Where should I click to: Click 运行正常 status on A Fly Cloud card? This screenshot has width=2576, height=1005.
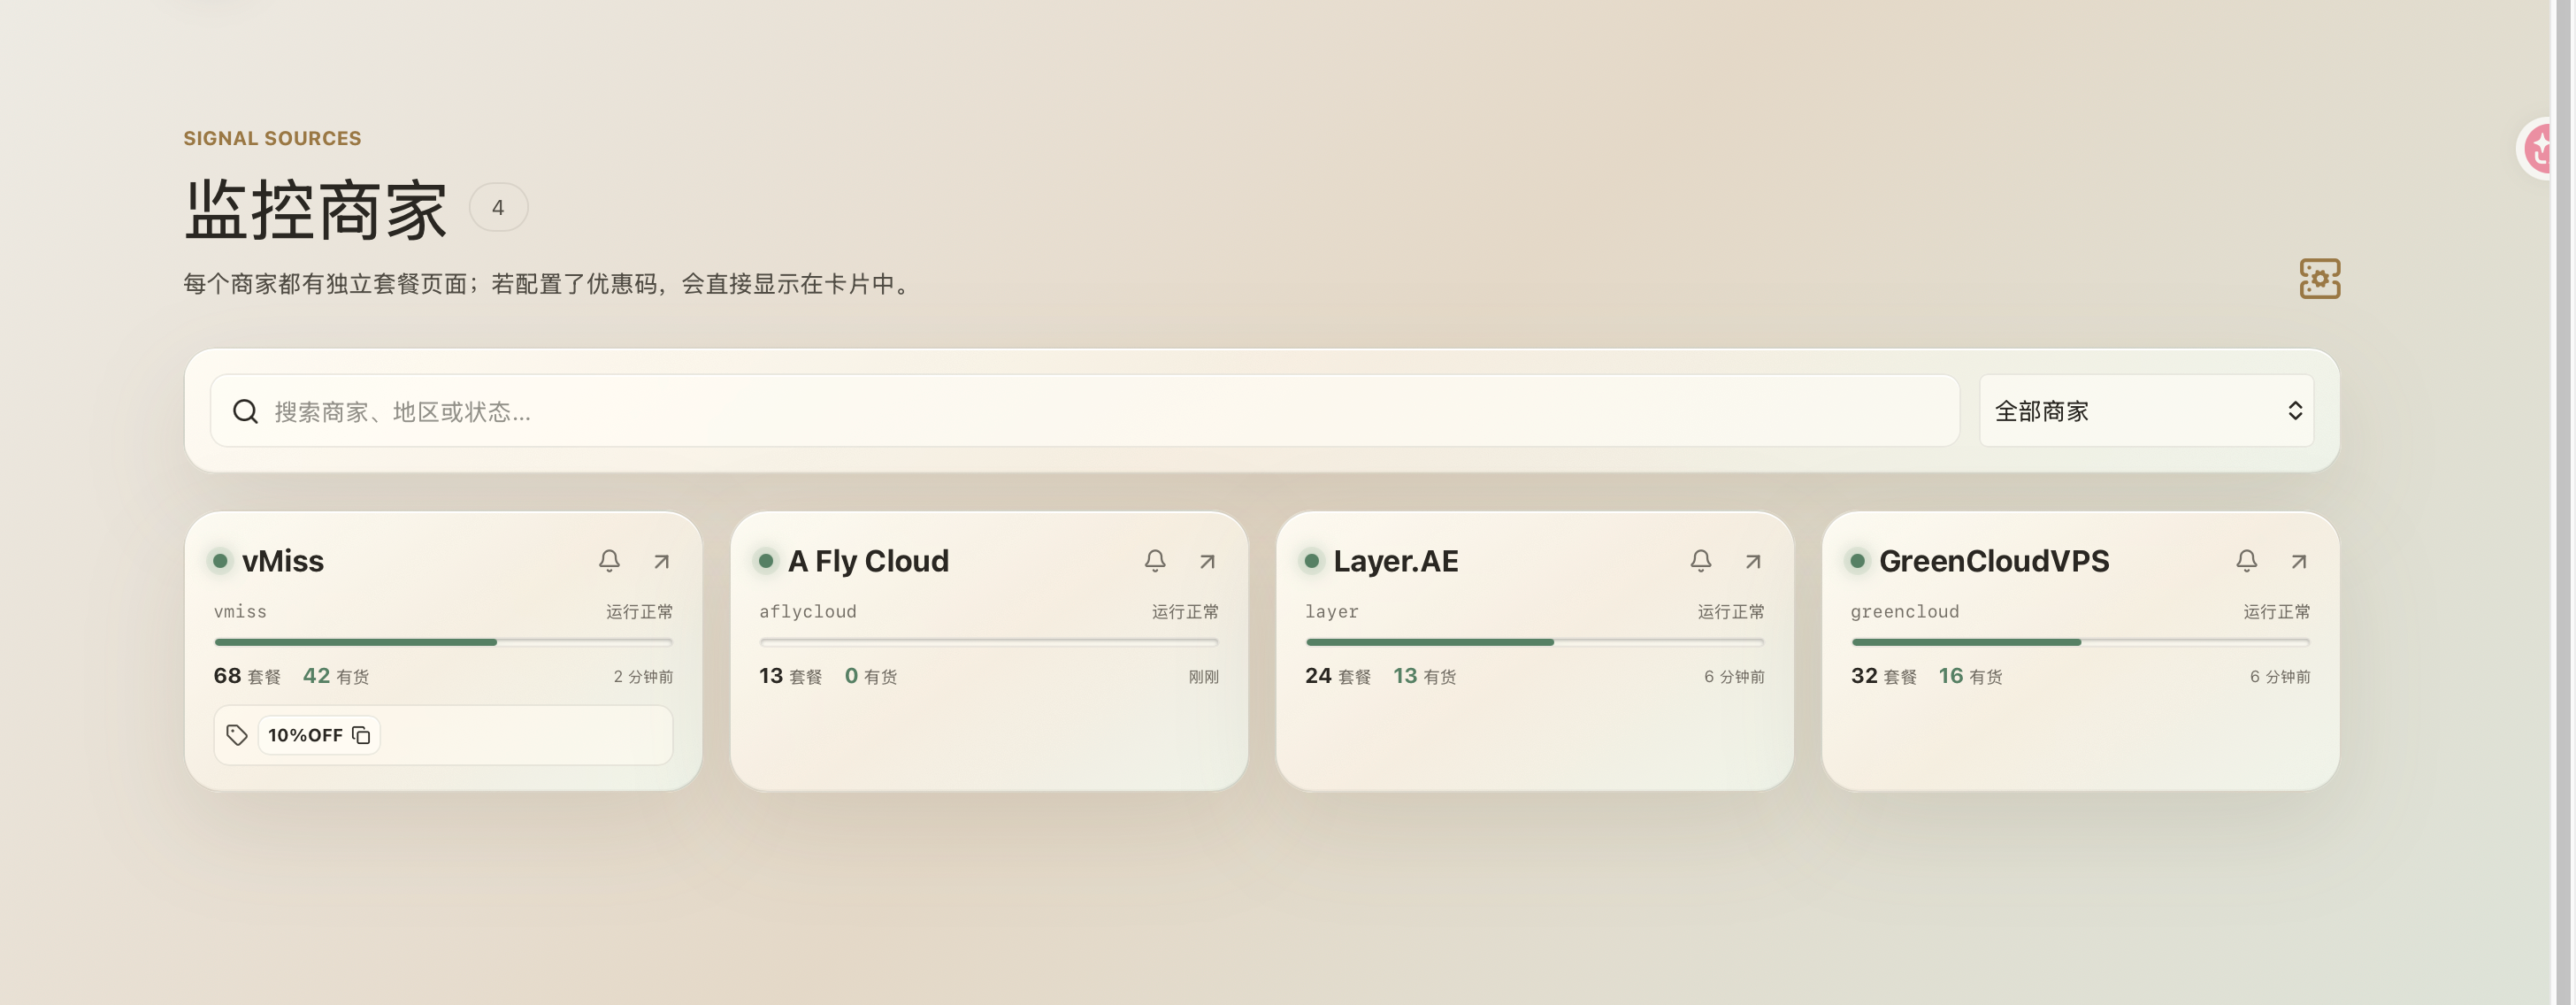click(x=1186, y=611)
